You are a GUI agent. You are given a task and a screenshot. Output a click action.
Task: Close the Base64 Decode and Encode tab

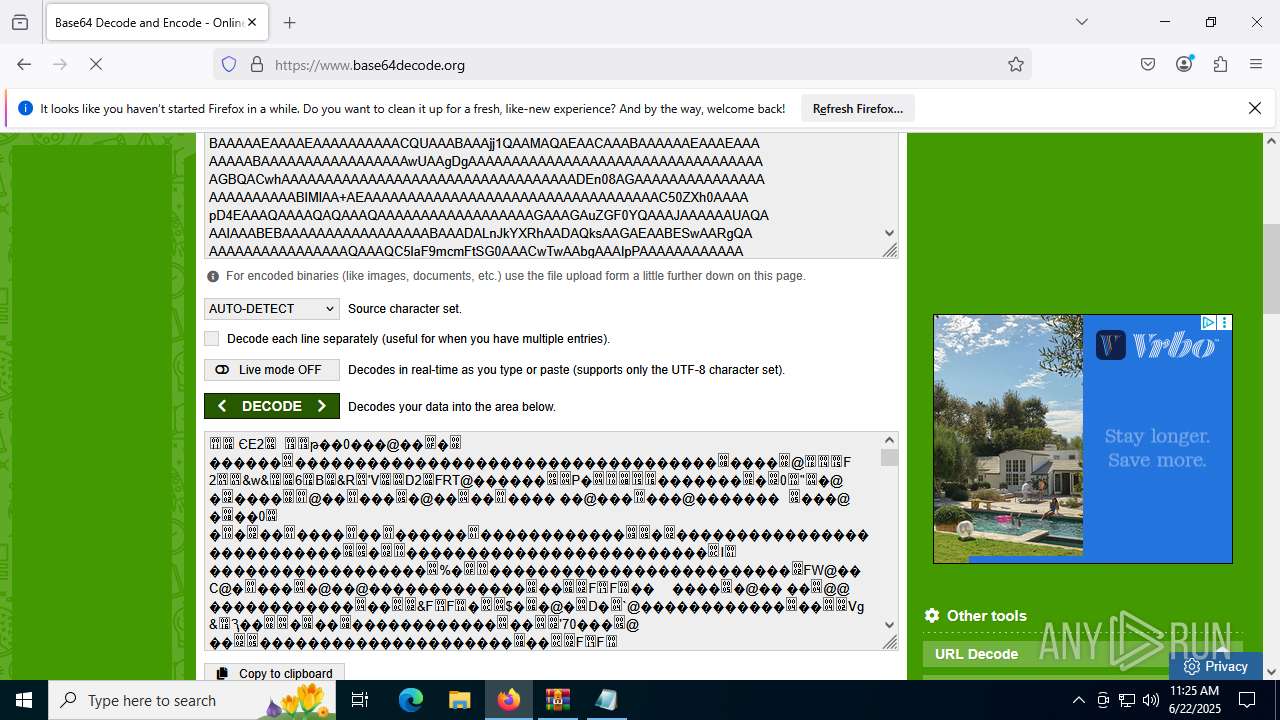pyautogui.click(x=252, y=22)
